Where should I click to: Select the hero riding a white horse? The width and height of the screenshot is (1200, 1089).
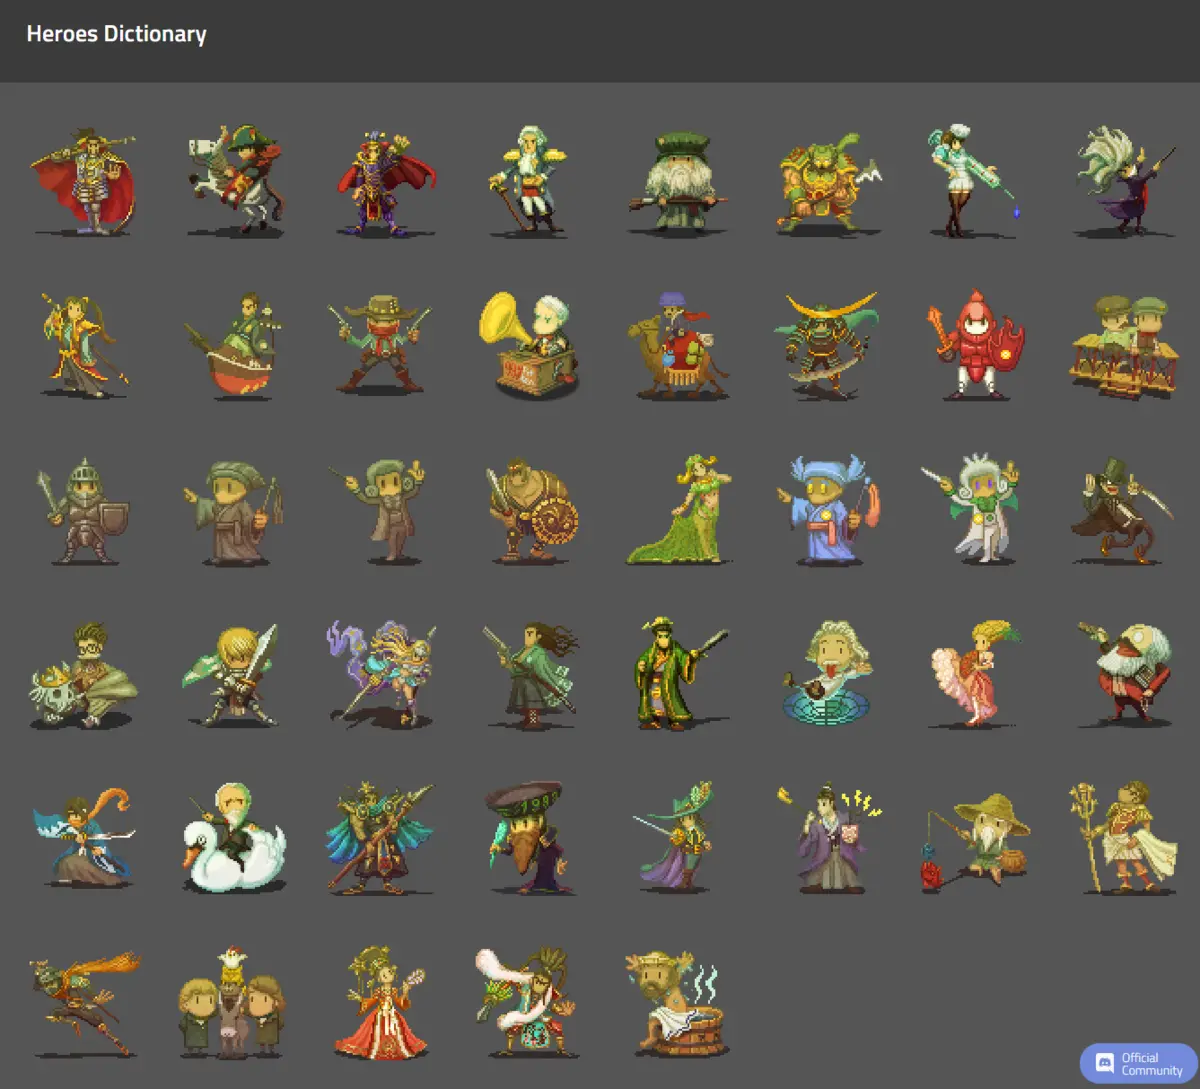coord(236,181)
